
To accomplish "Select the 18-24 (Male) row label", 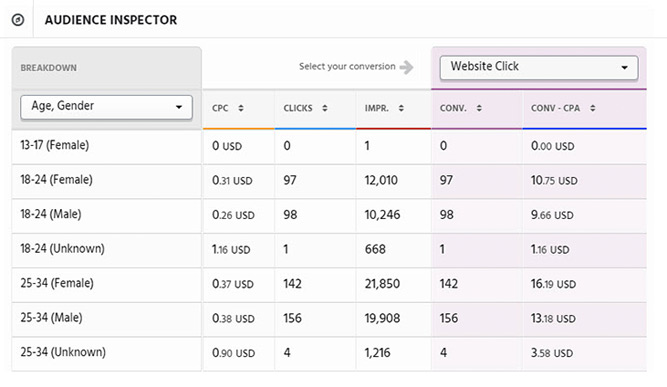I will click(x=51, y=214).
